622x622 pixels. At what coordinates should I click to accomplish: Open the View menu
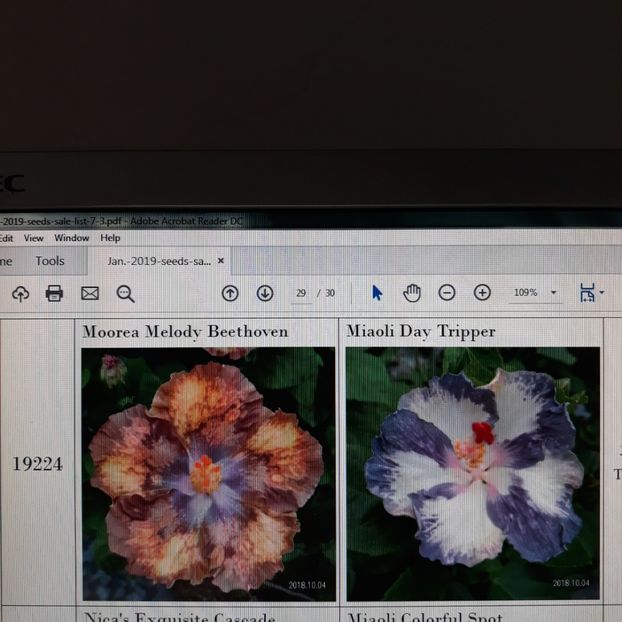coord(34,238)
